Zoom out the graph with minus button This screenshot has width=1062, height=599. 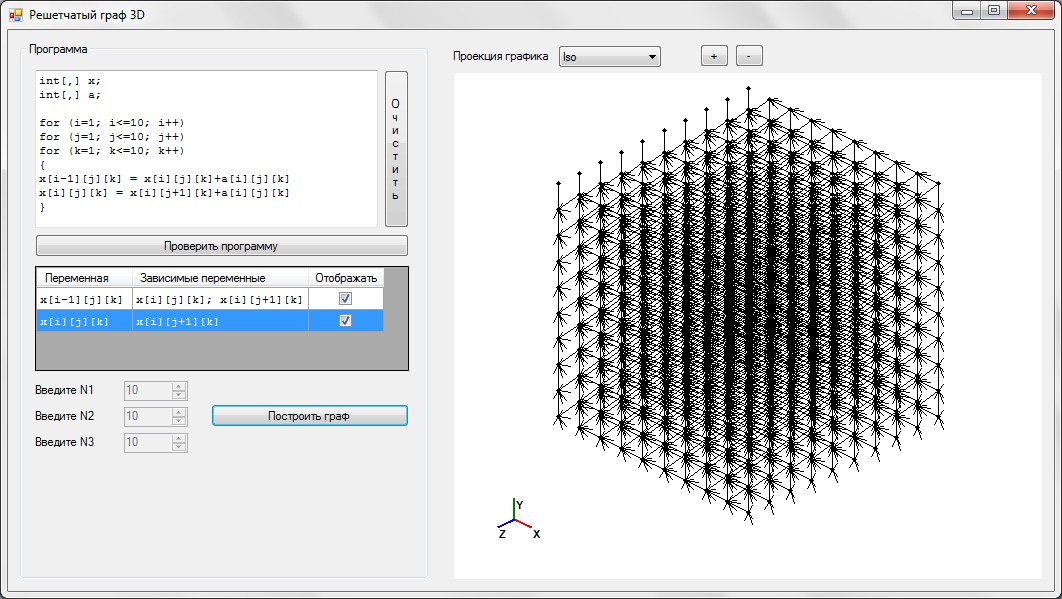(x=749, y=57)
